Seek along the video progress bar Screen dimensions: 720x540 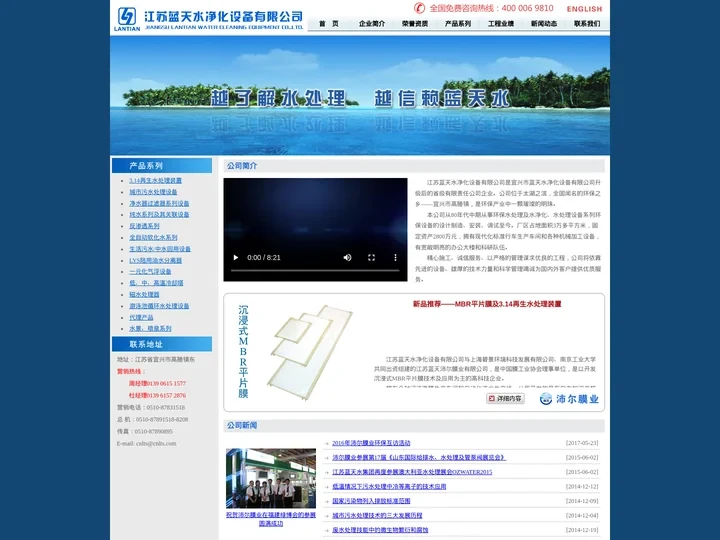(315, 270)
